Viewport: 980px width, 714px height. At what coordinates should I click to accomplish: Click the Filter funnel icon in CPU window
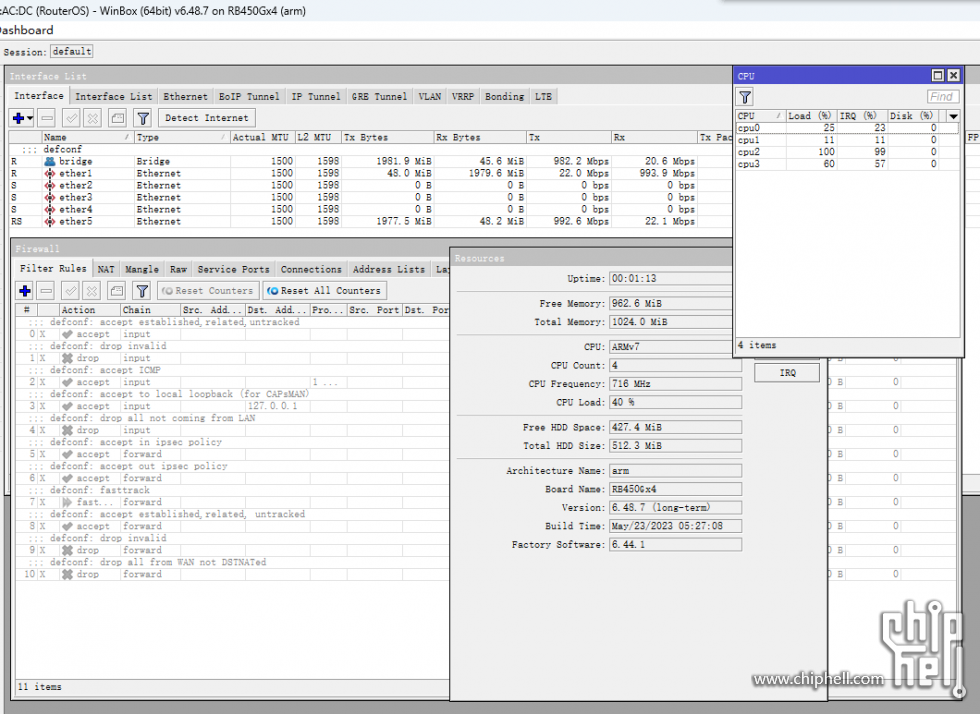click(x=745, y=97)
